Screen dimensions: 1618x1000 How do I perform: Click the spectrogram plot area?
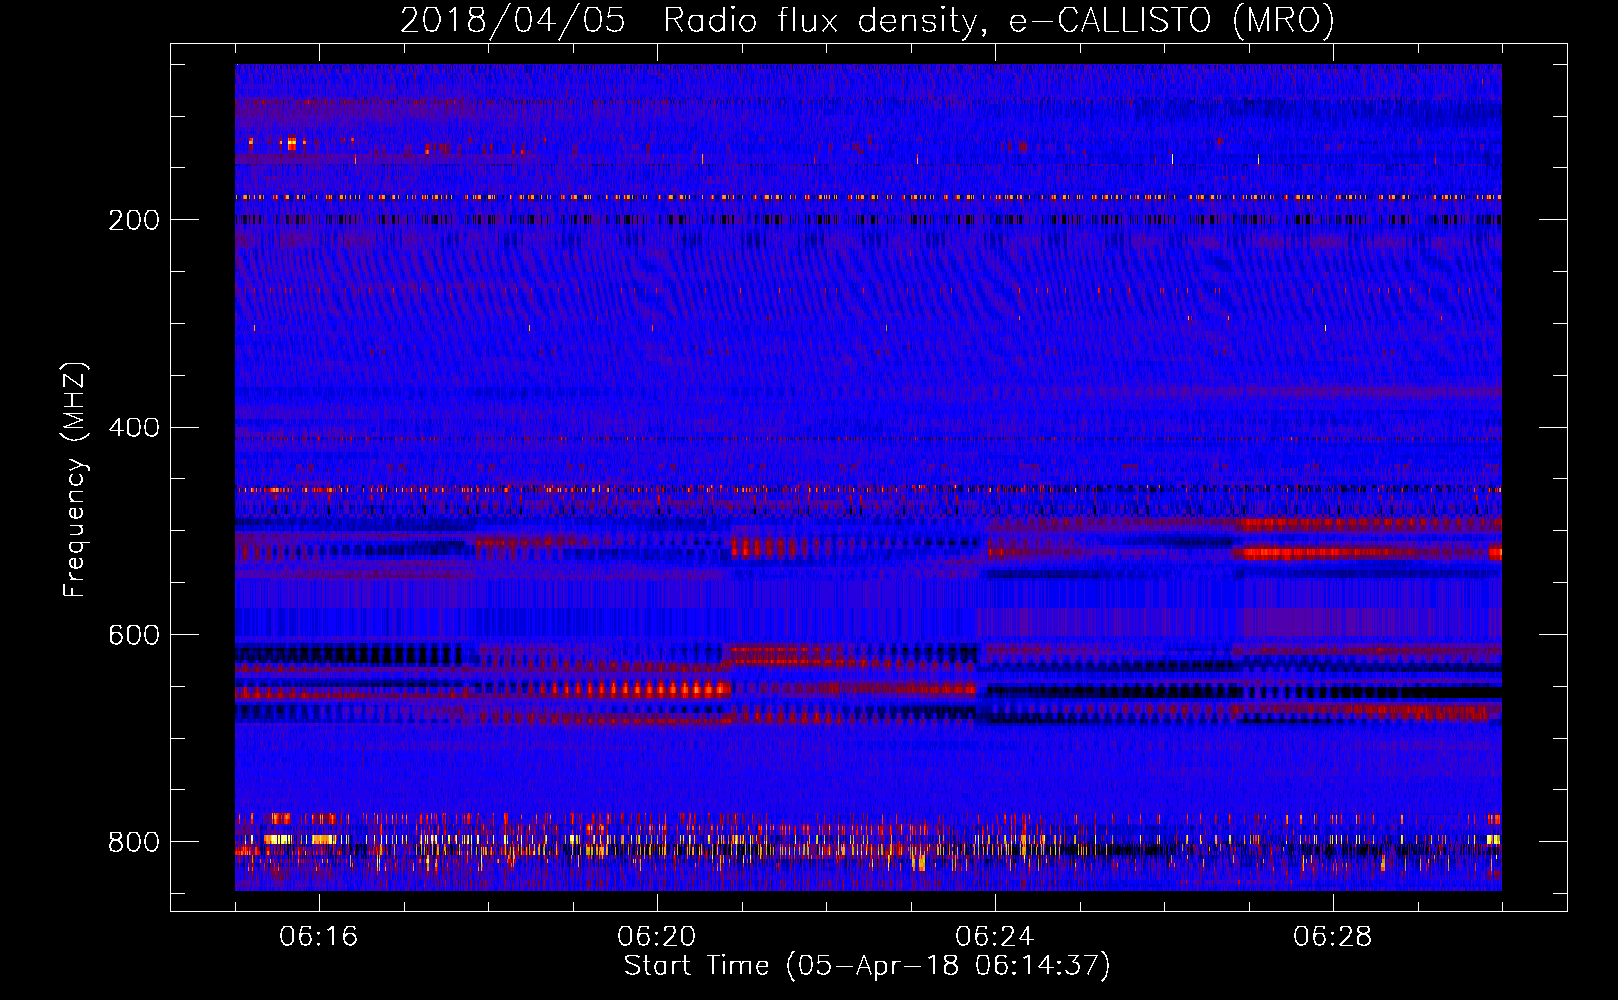pyautogui.click(x=868, y=477)
